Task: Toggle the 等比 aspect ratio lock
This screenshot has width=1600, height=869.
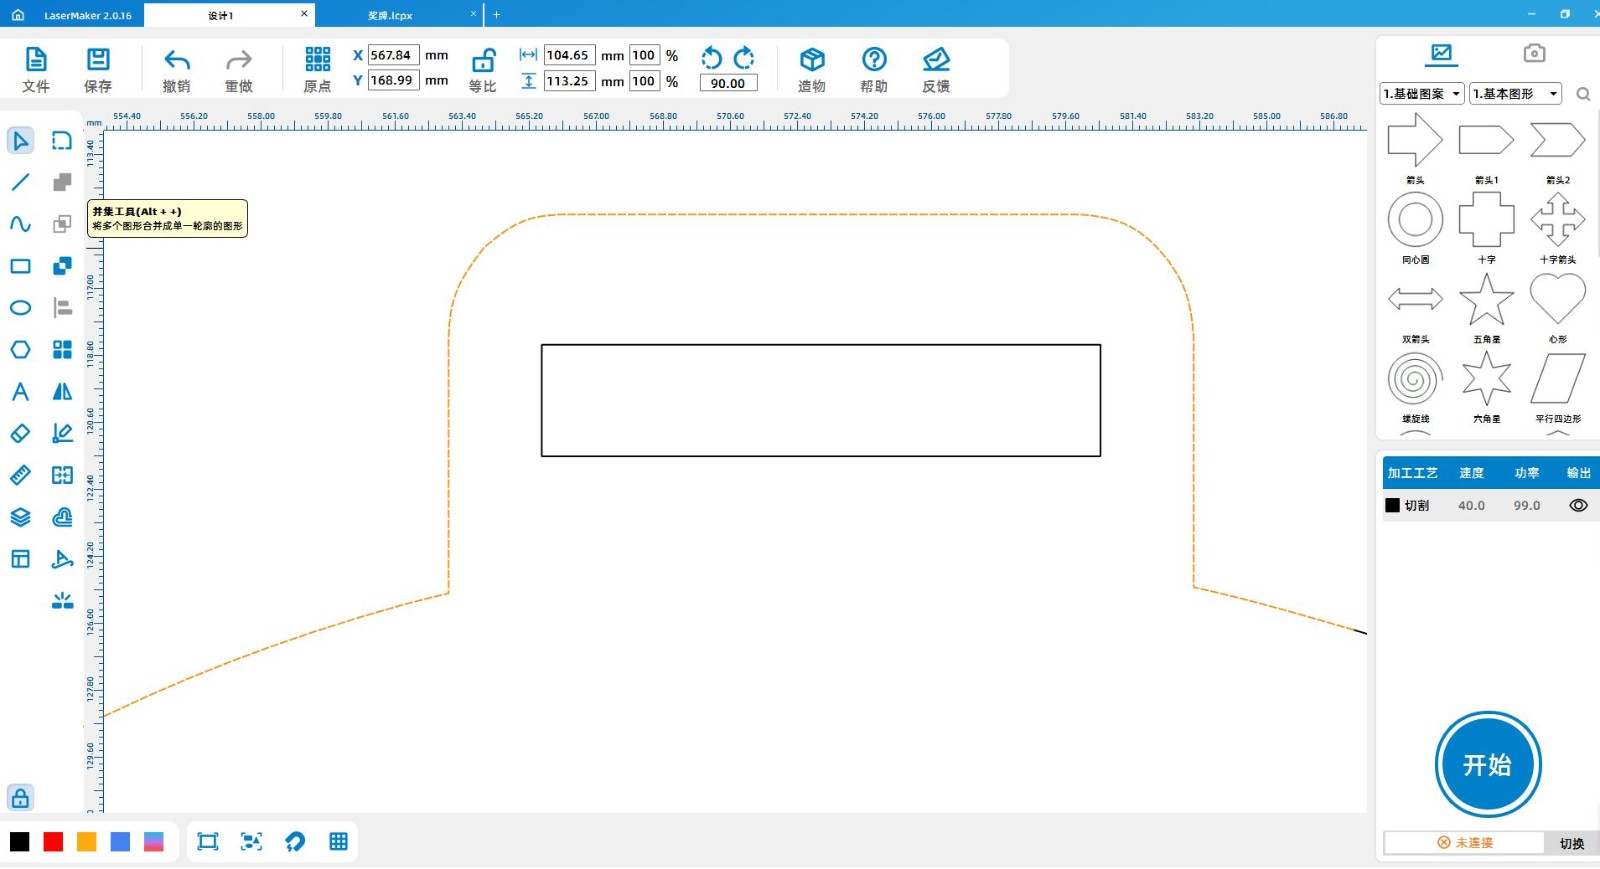Action: click(483, 60)
